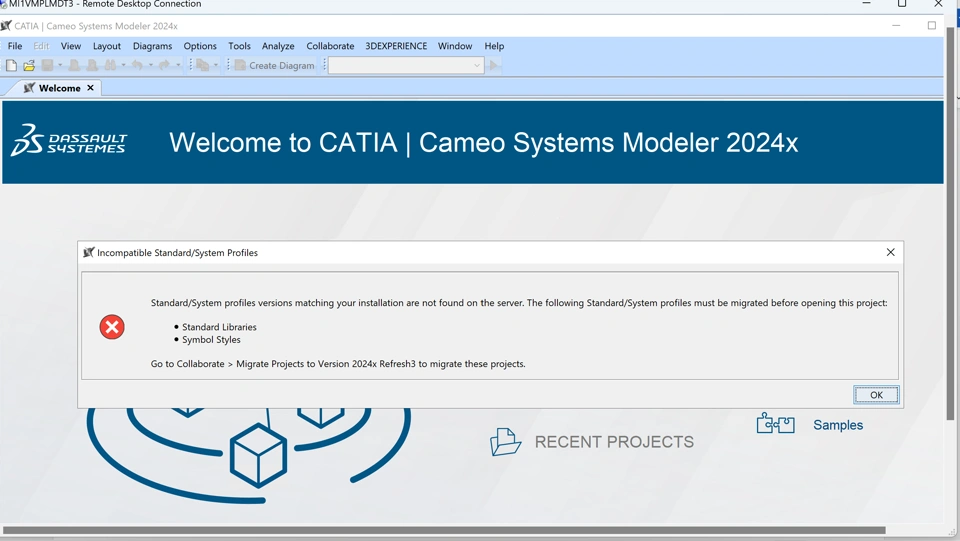Click the Samples puzzle piece icon

point(775,423)
